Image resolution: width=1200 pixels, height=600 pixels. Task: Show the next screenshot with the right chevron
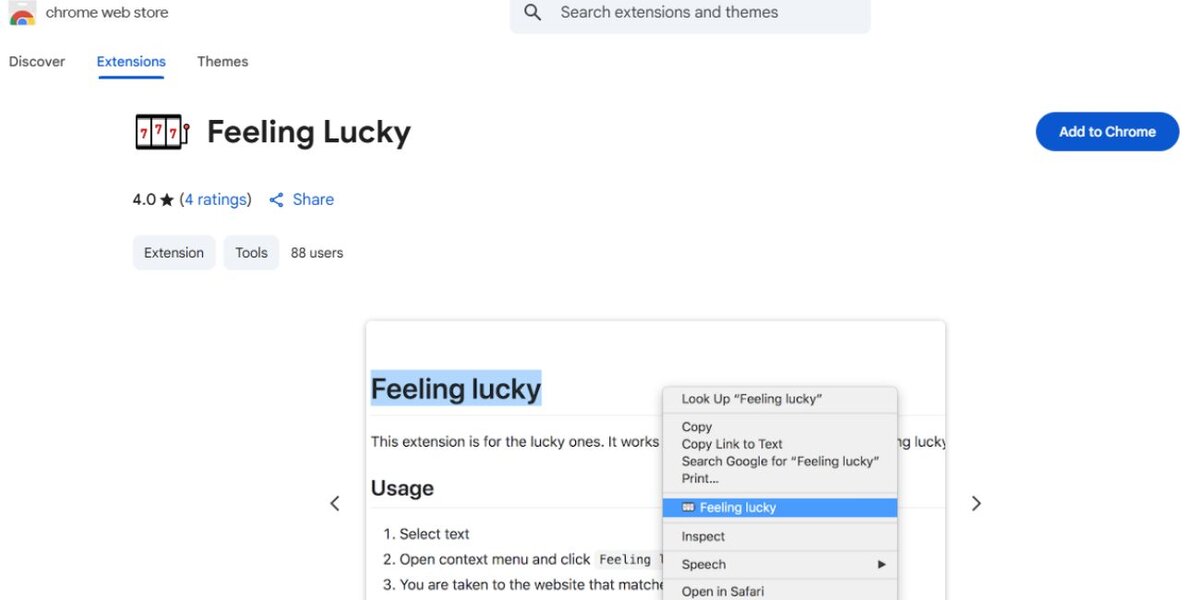tap(976, 503)
